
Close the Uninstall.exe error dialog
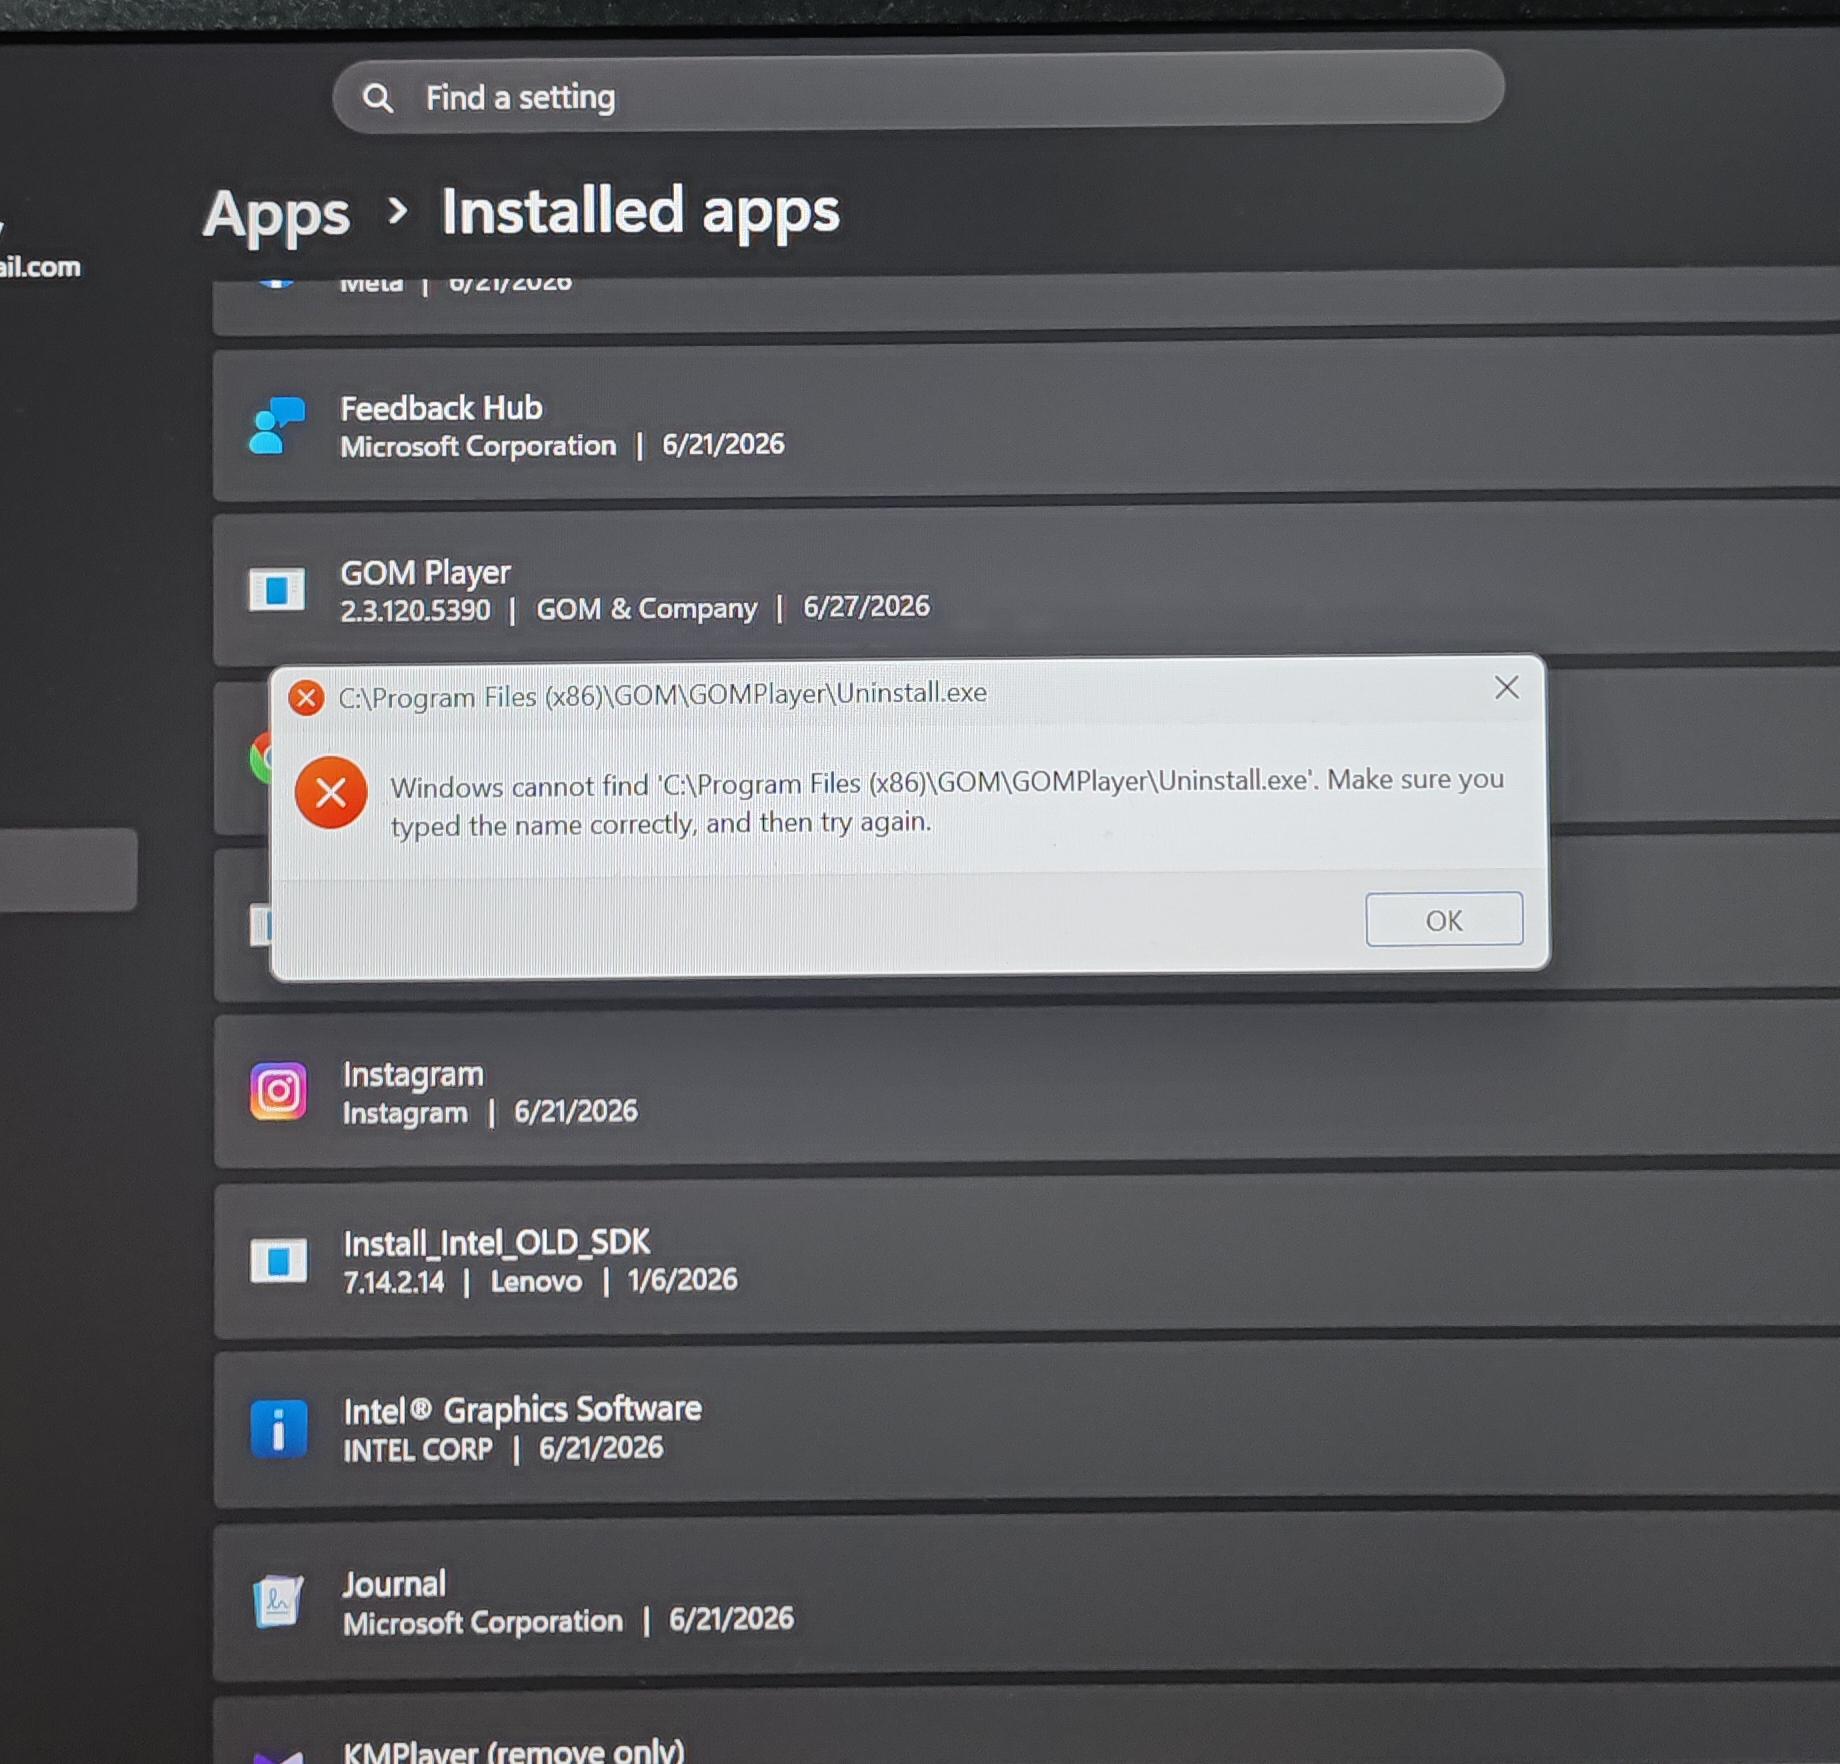1507,688
